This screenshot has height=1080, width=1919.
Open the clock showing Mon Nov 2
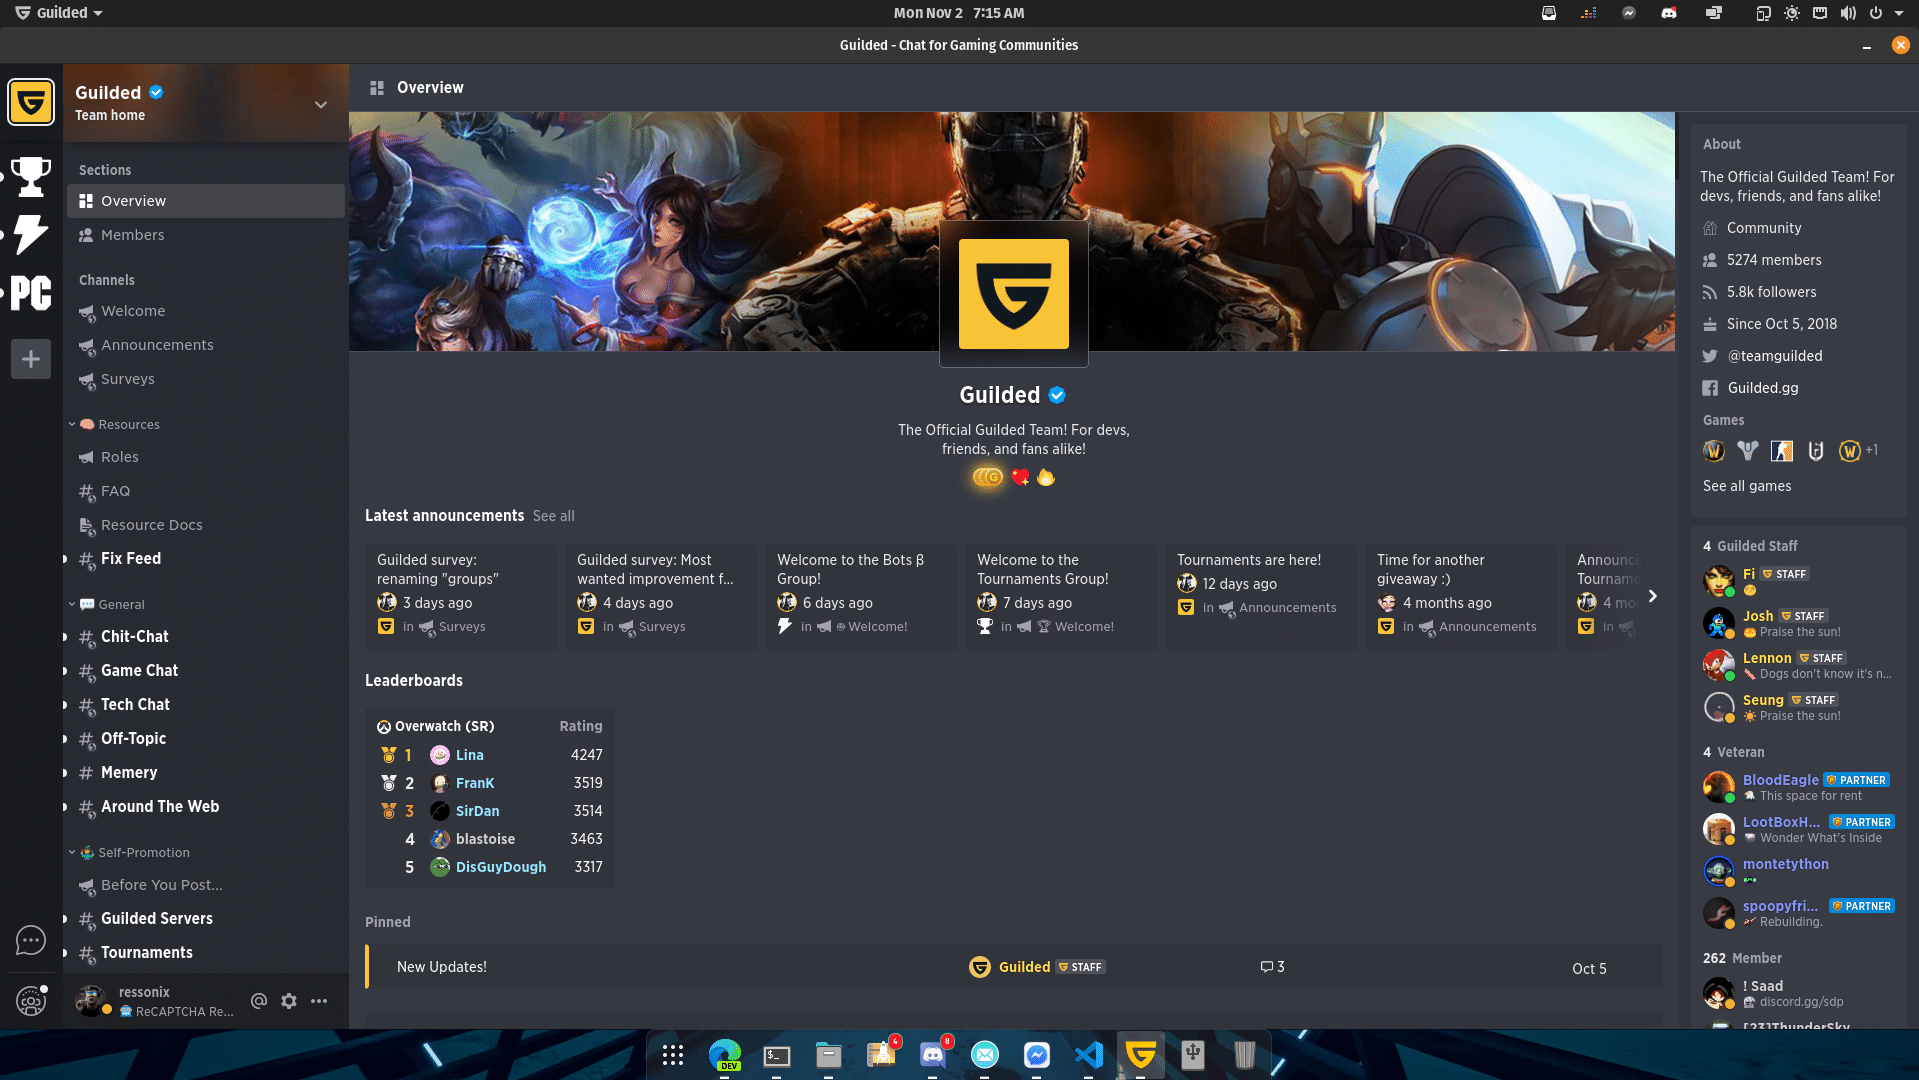coord(959,13)
